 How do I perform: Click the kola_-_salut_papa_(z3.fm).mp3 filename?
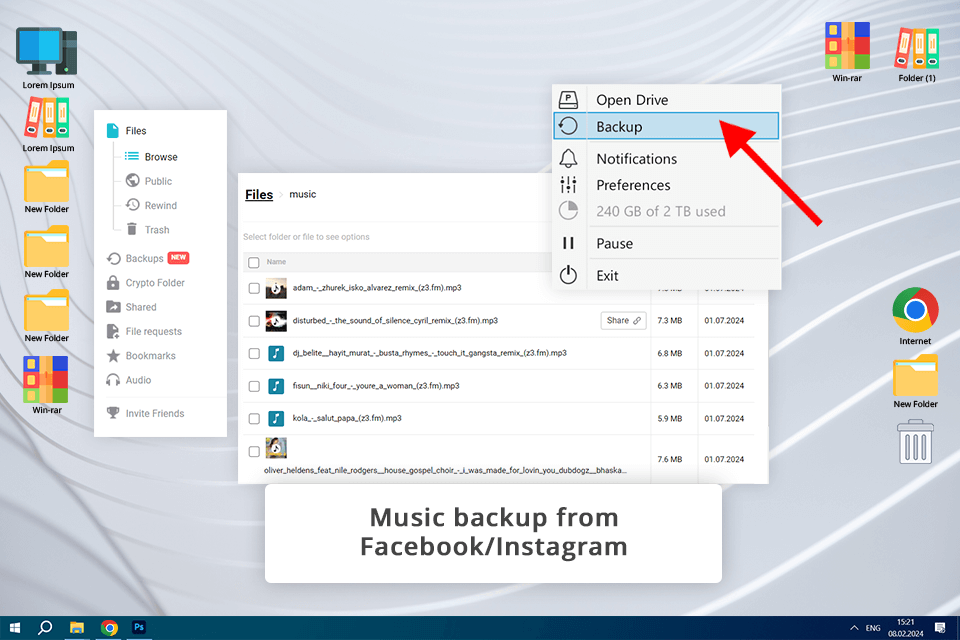347,418
